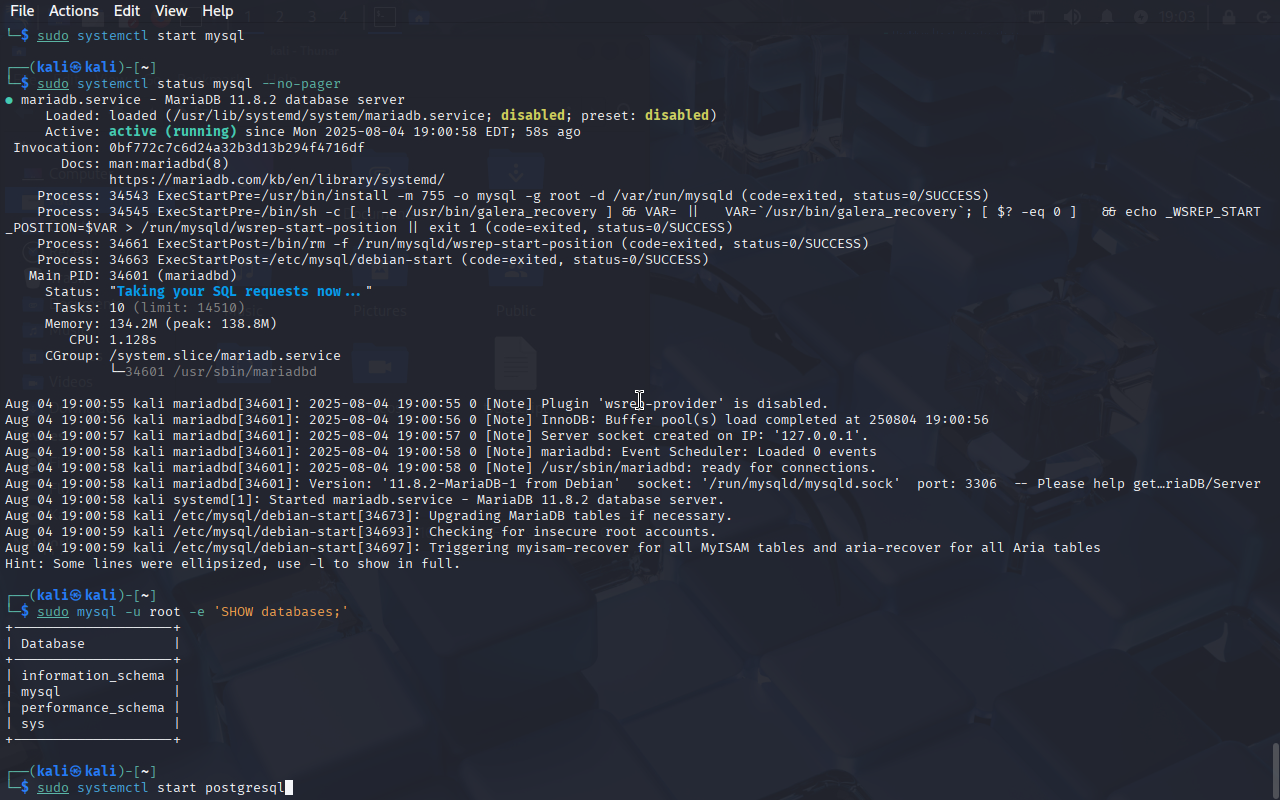Click the terminal's vertical scrollbar thumb

[1275, 770]
